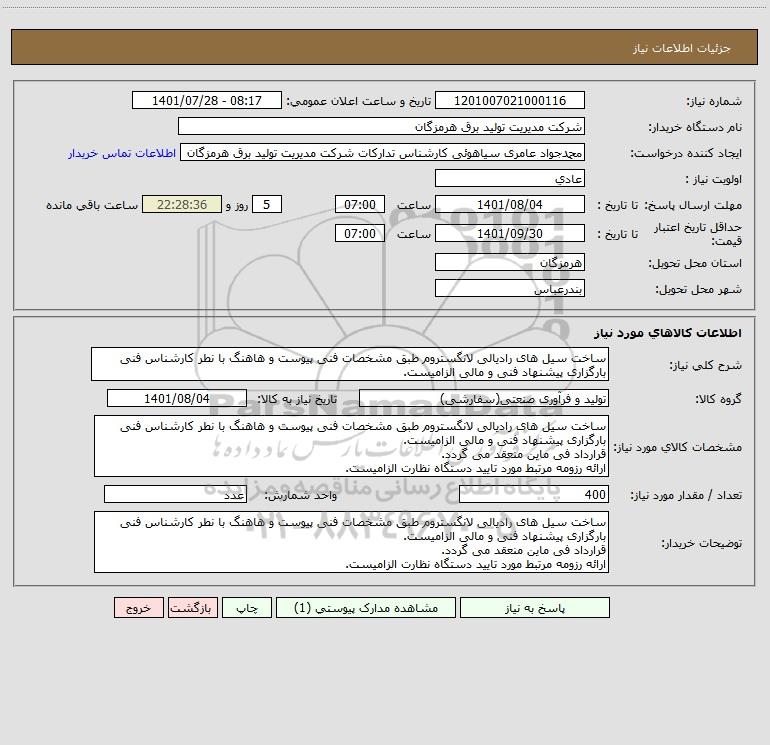Click the تاریخ و ساعت اعلان عمومی label
The height and width of the screenshot is (745, 770).
tap(359, 101)
